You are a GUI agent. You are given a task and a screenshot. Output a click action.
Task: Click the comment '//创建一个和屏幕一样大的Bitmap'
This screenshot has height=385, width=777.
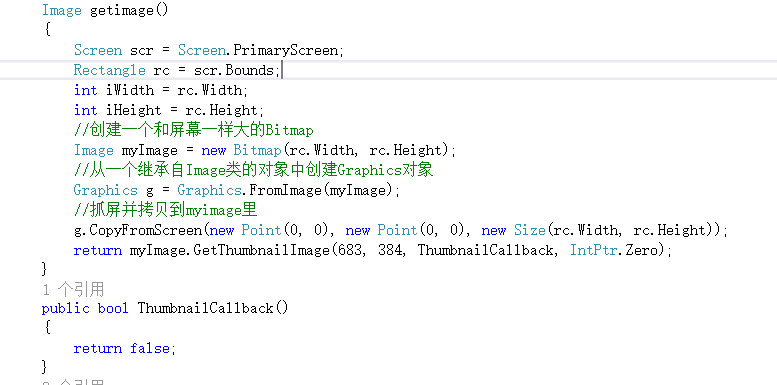coord(194,130)
